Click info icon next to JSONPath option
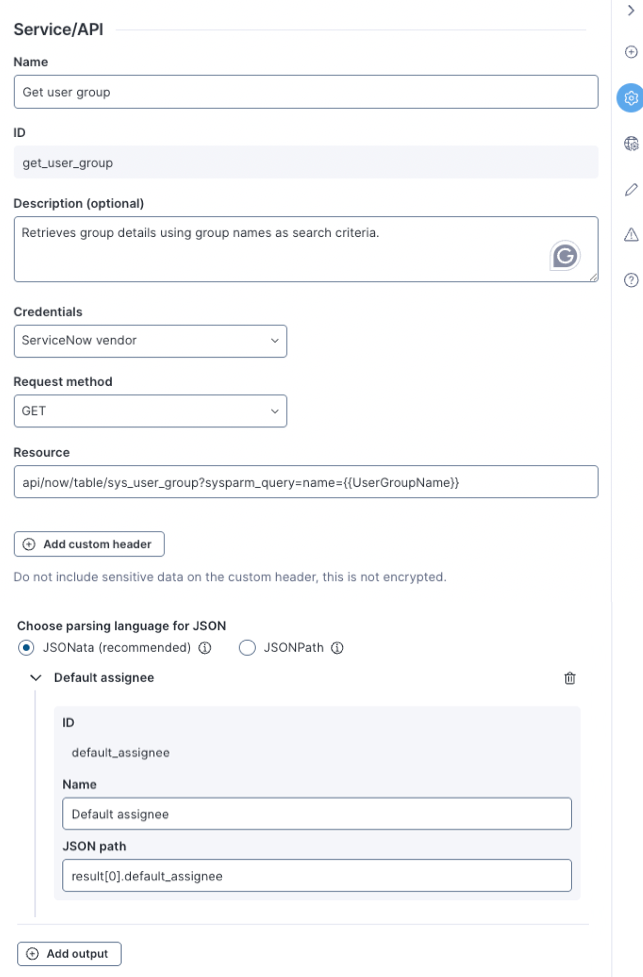643x977 pixels. [x=337, y=647]
